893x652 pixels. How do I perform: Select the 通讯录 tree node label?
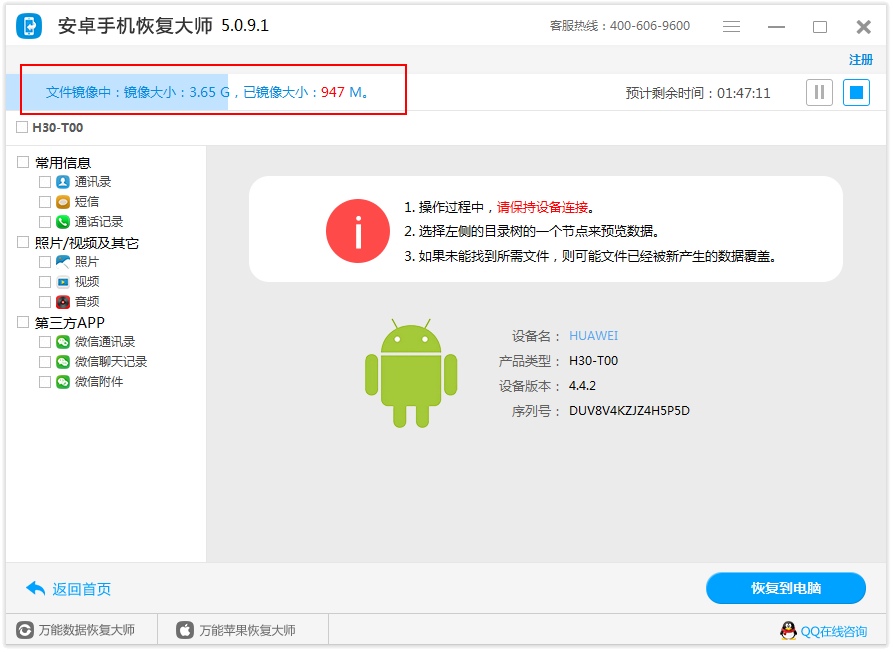[x=93, y=182]
